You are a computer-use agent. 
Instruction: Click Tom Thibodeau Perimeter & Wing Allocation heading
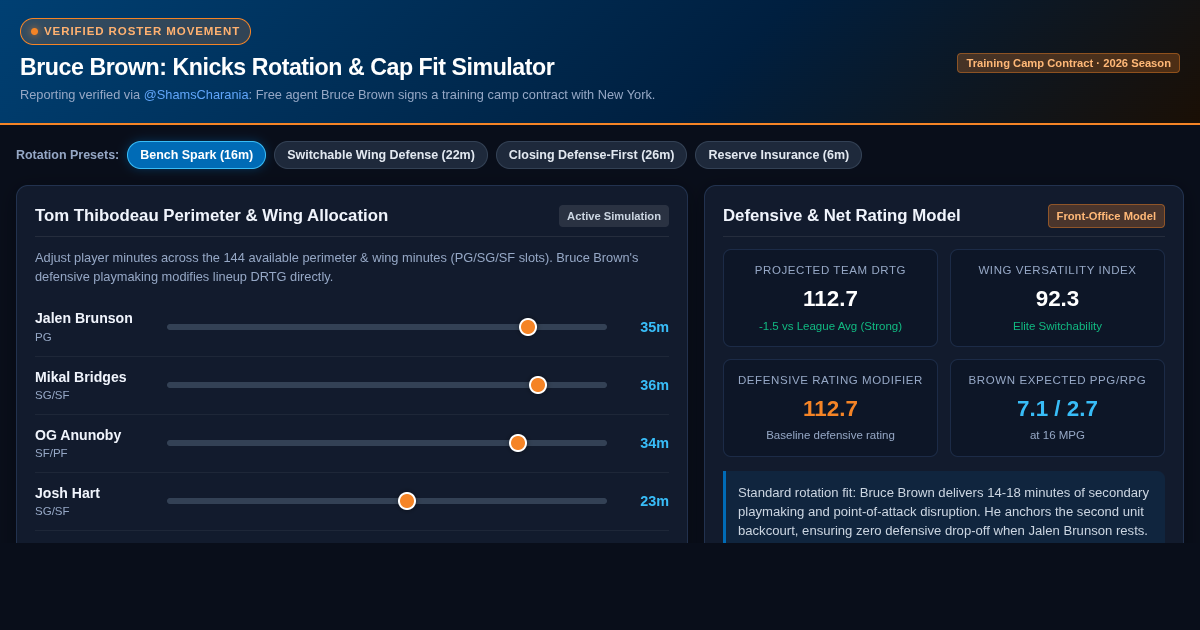(211, 216)
